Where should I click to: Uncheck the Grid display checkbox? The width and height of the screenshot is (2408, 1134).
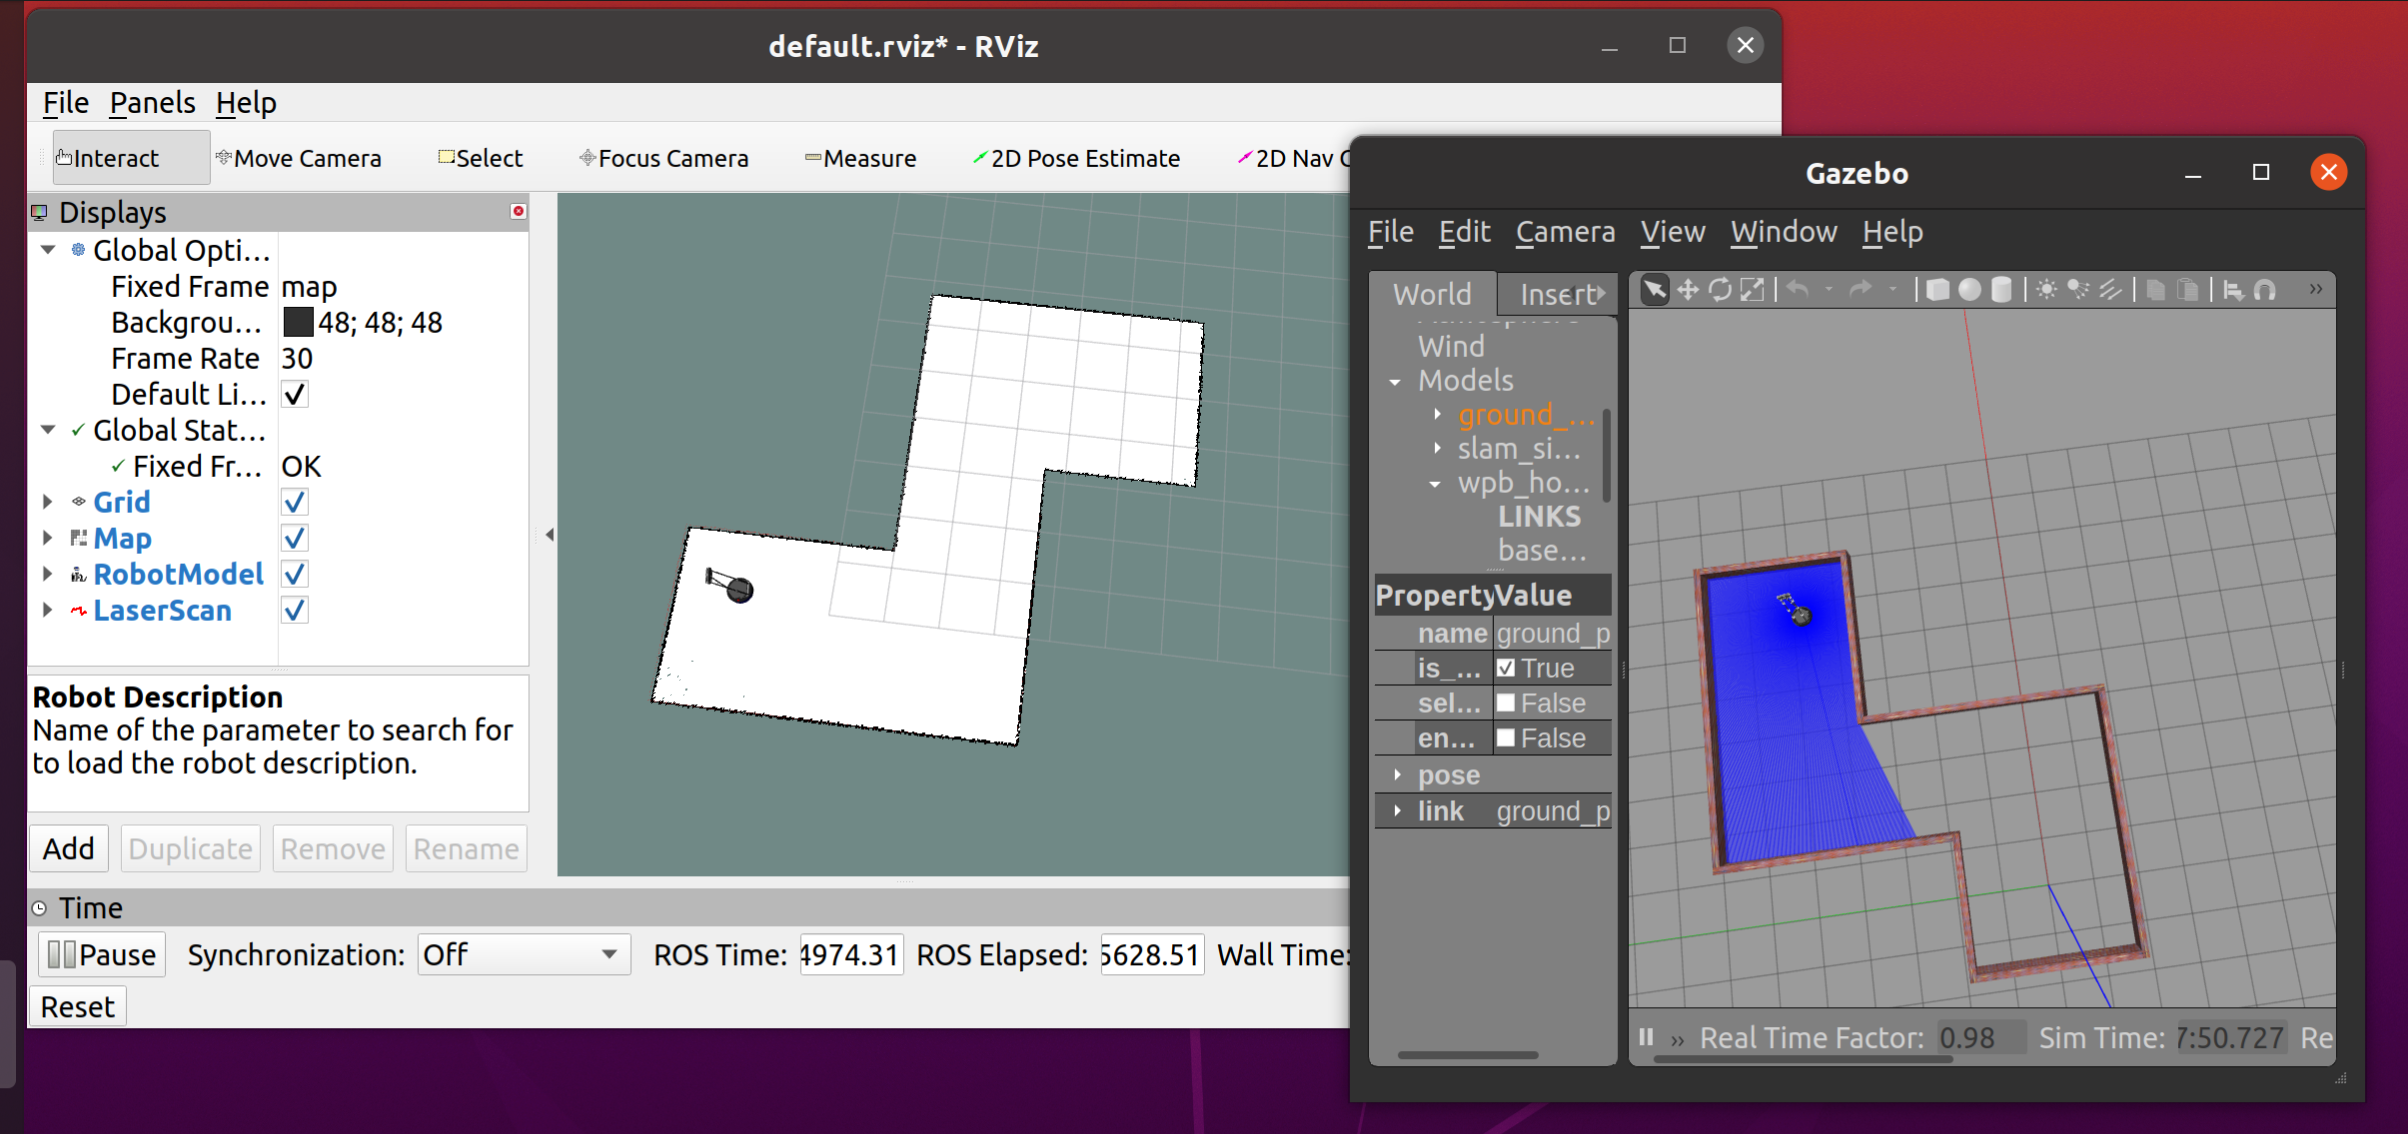tap(294, 502)
